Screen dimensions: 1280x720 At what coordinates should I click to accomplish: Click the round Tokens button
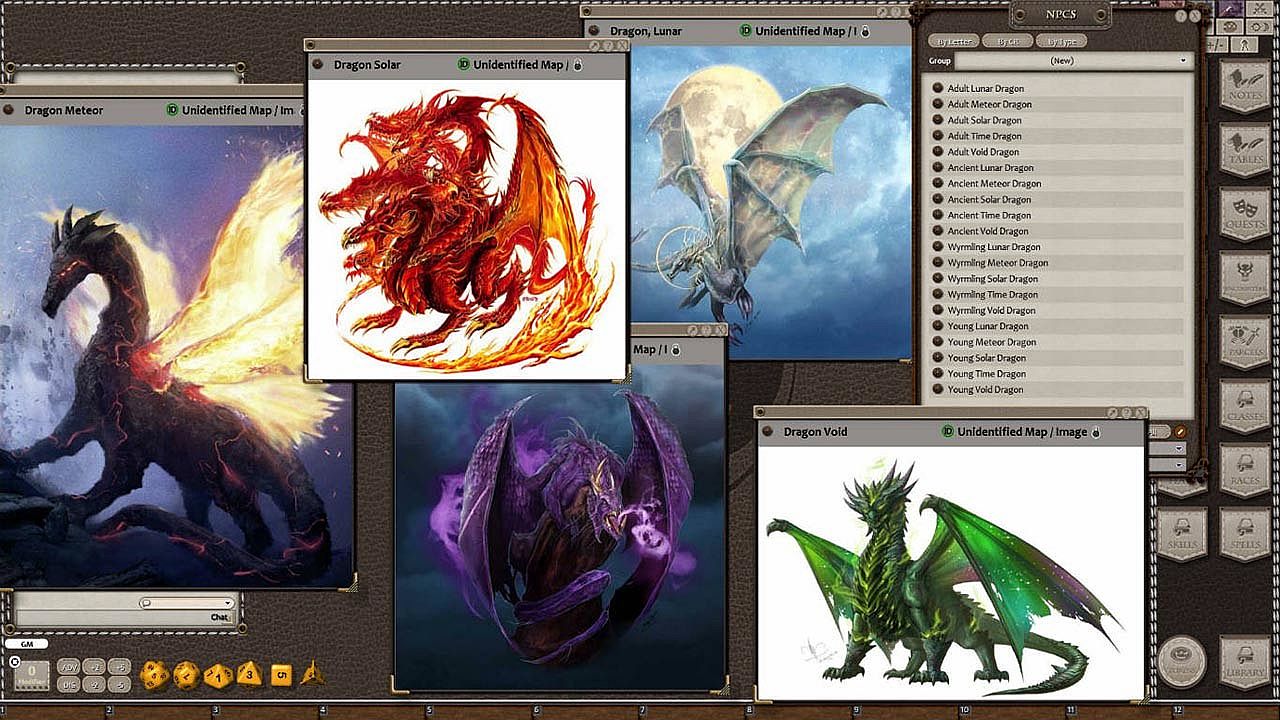[x=1181, y=662]
